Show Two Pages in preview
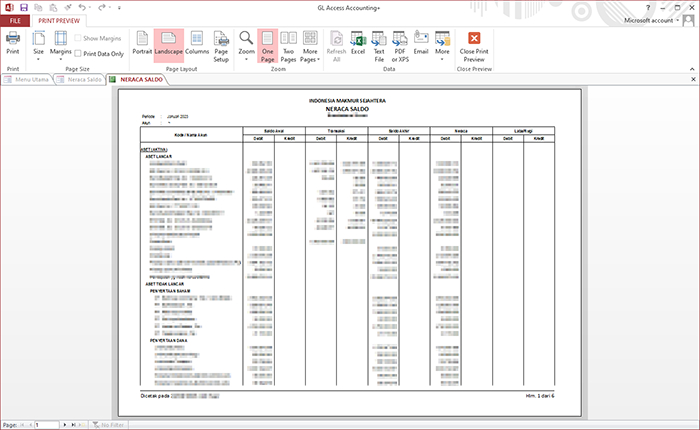The height and width of the screenshot is (430, 700). coord(288,46)
